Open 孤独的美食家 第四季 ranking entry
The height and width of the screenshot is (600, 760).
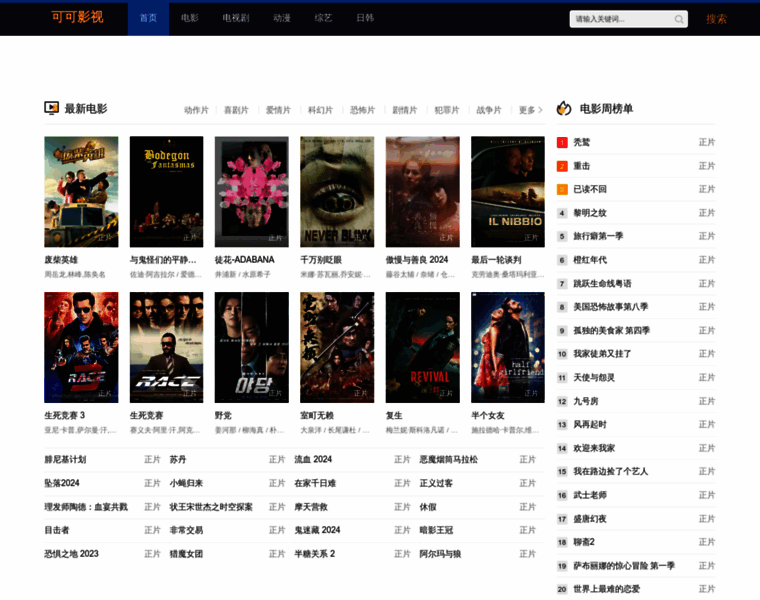[612, 331]
